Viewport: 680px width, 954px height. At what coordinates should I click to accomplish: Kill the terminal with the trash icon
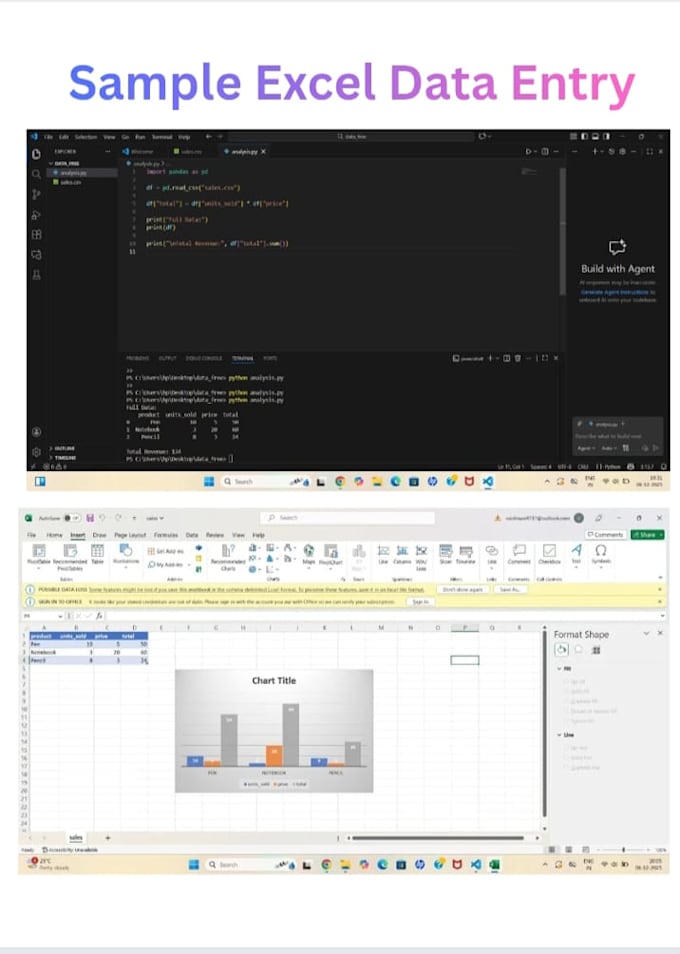click(518, 358)
